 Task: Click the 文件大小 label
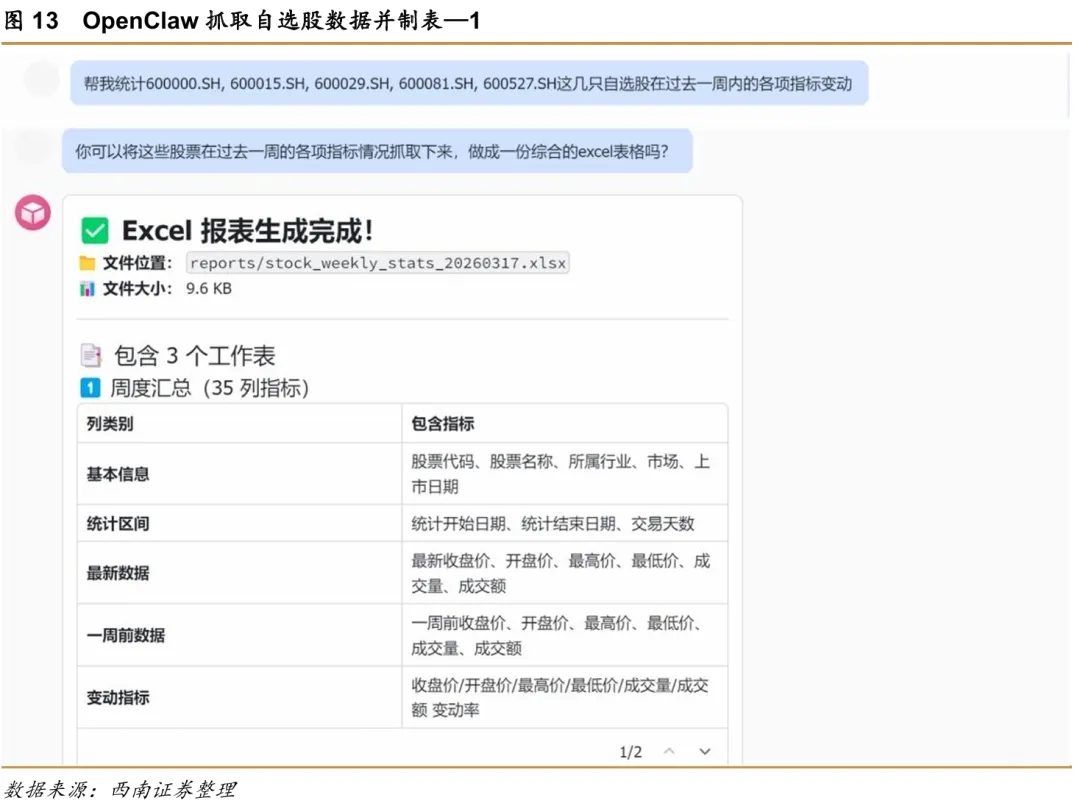point(137,289)
